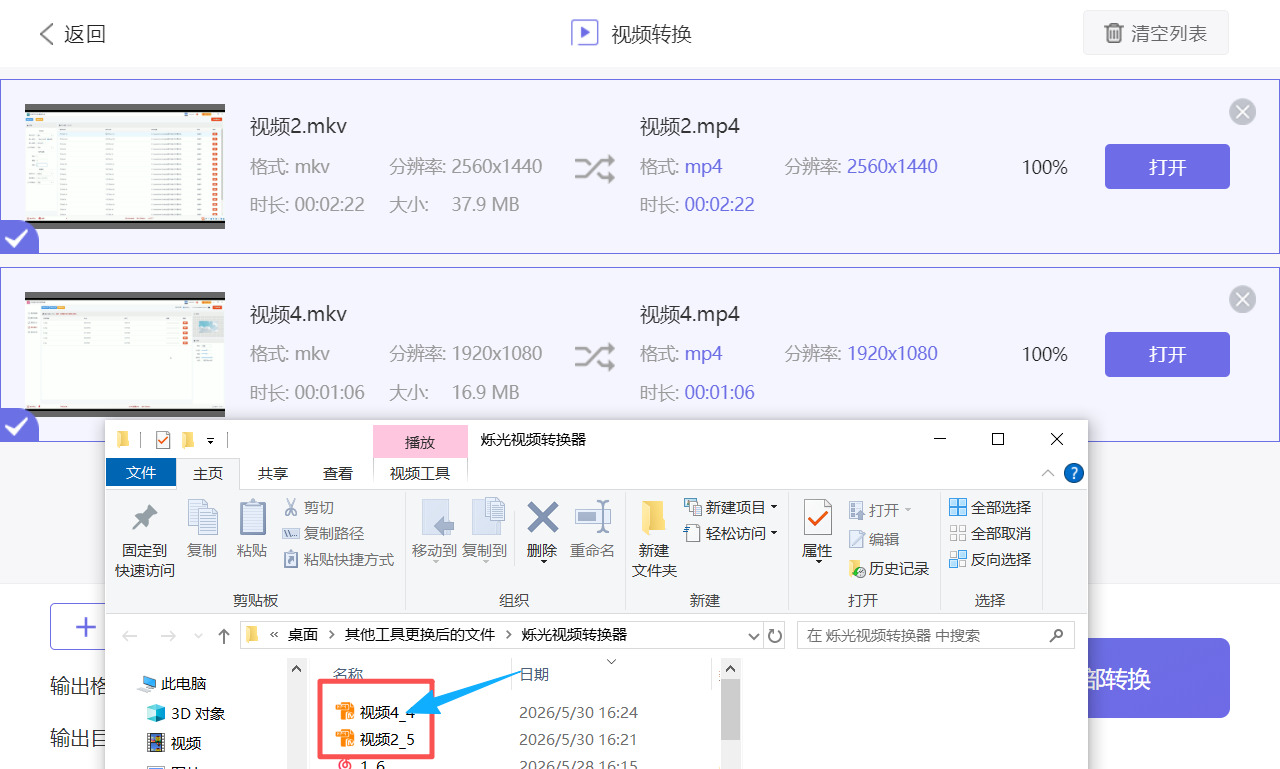Image resolution: width=1280 pixels, height=769 pixels.
Task: Click 全部选择 in ribbon
Action: pos(990,508)
